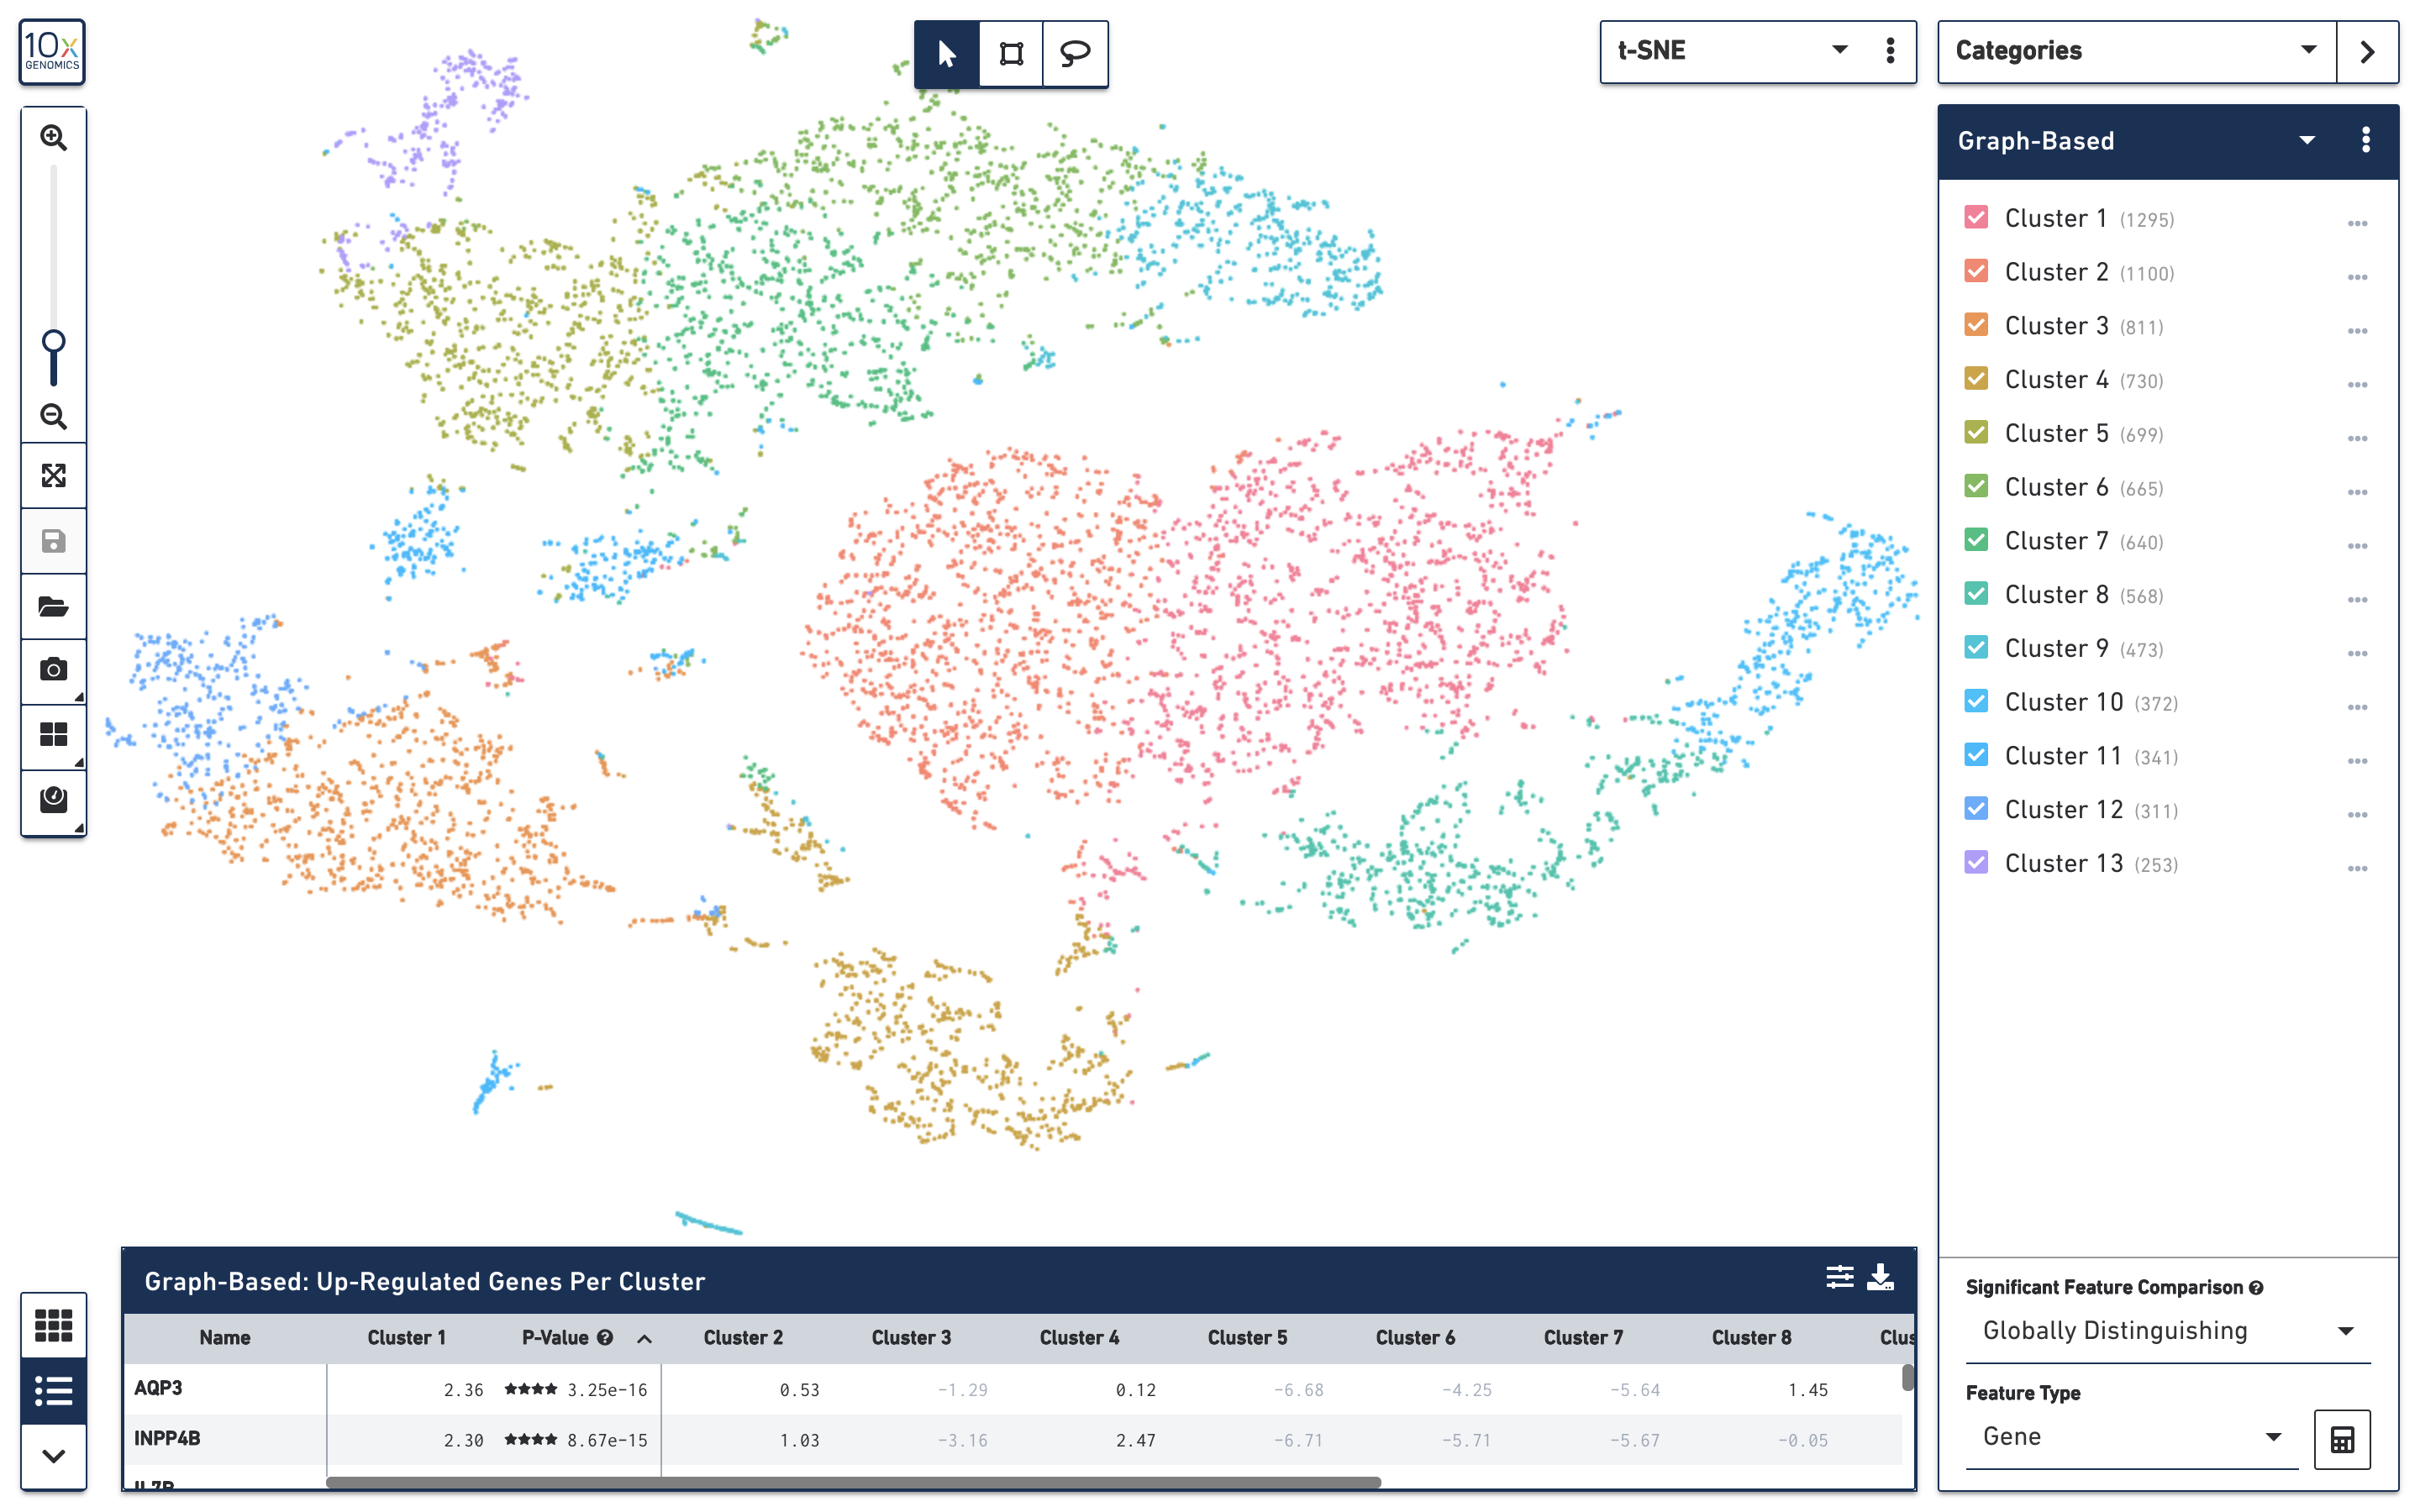Screen dimensions: 2420x1512
Task: Switch to heatmap grid view
Action: pyautogui.click(x=53, y=1326)
